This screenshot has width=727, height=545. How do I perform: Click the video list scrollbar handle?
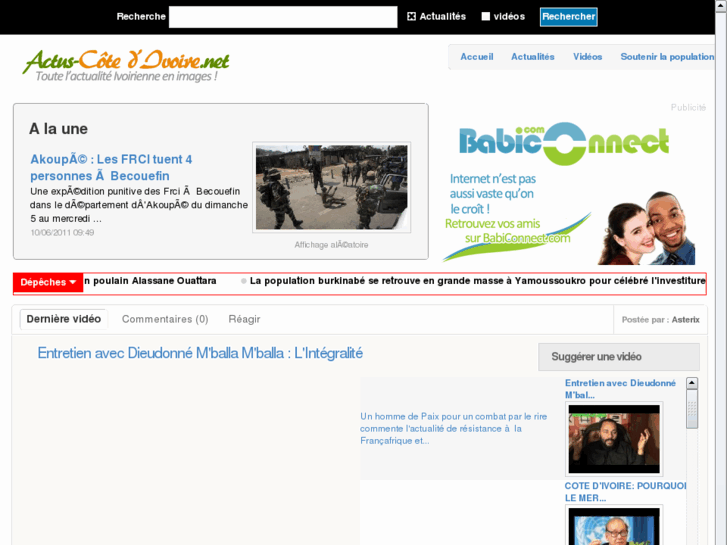[x=692, y=409]
